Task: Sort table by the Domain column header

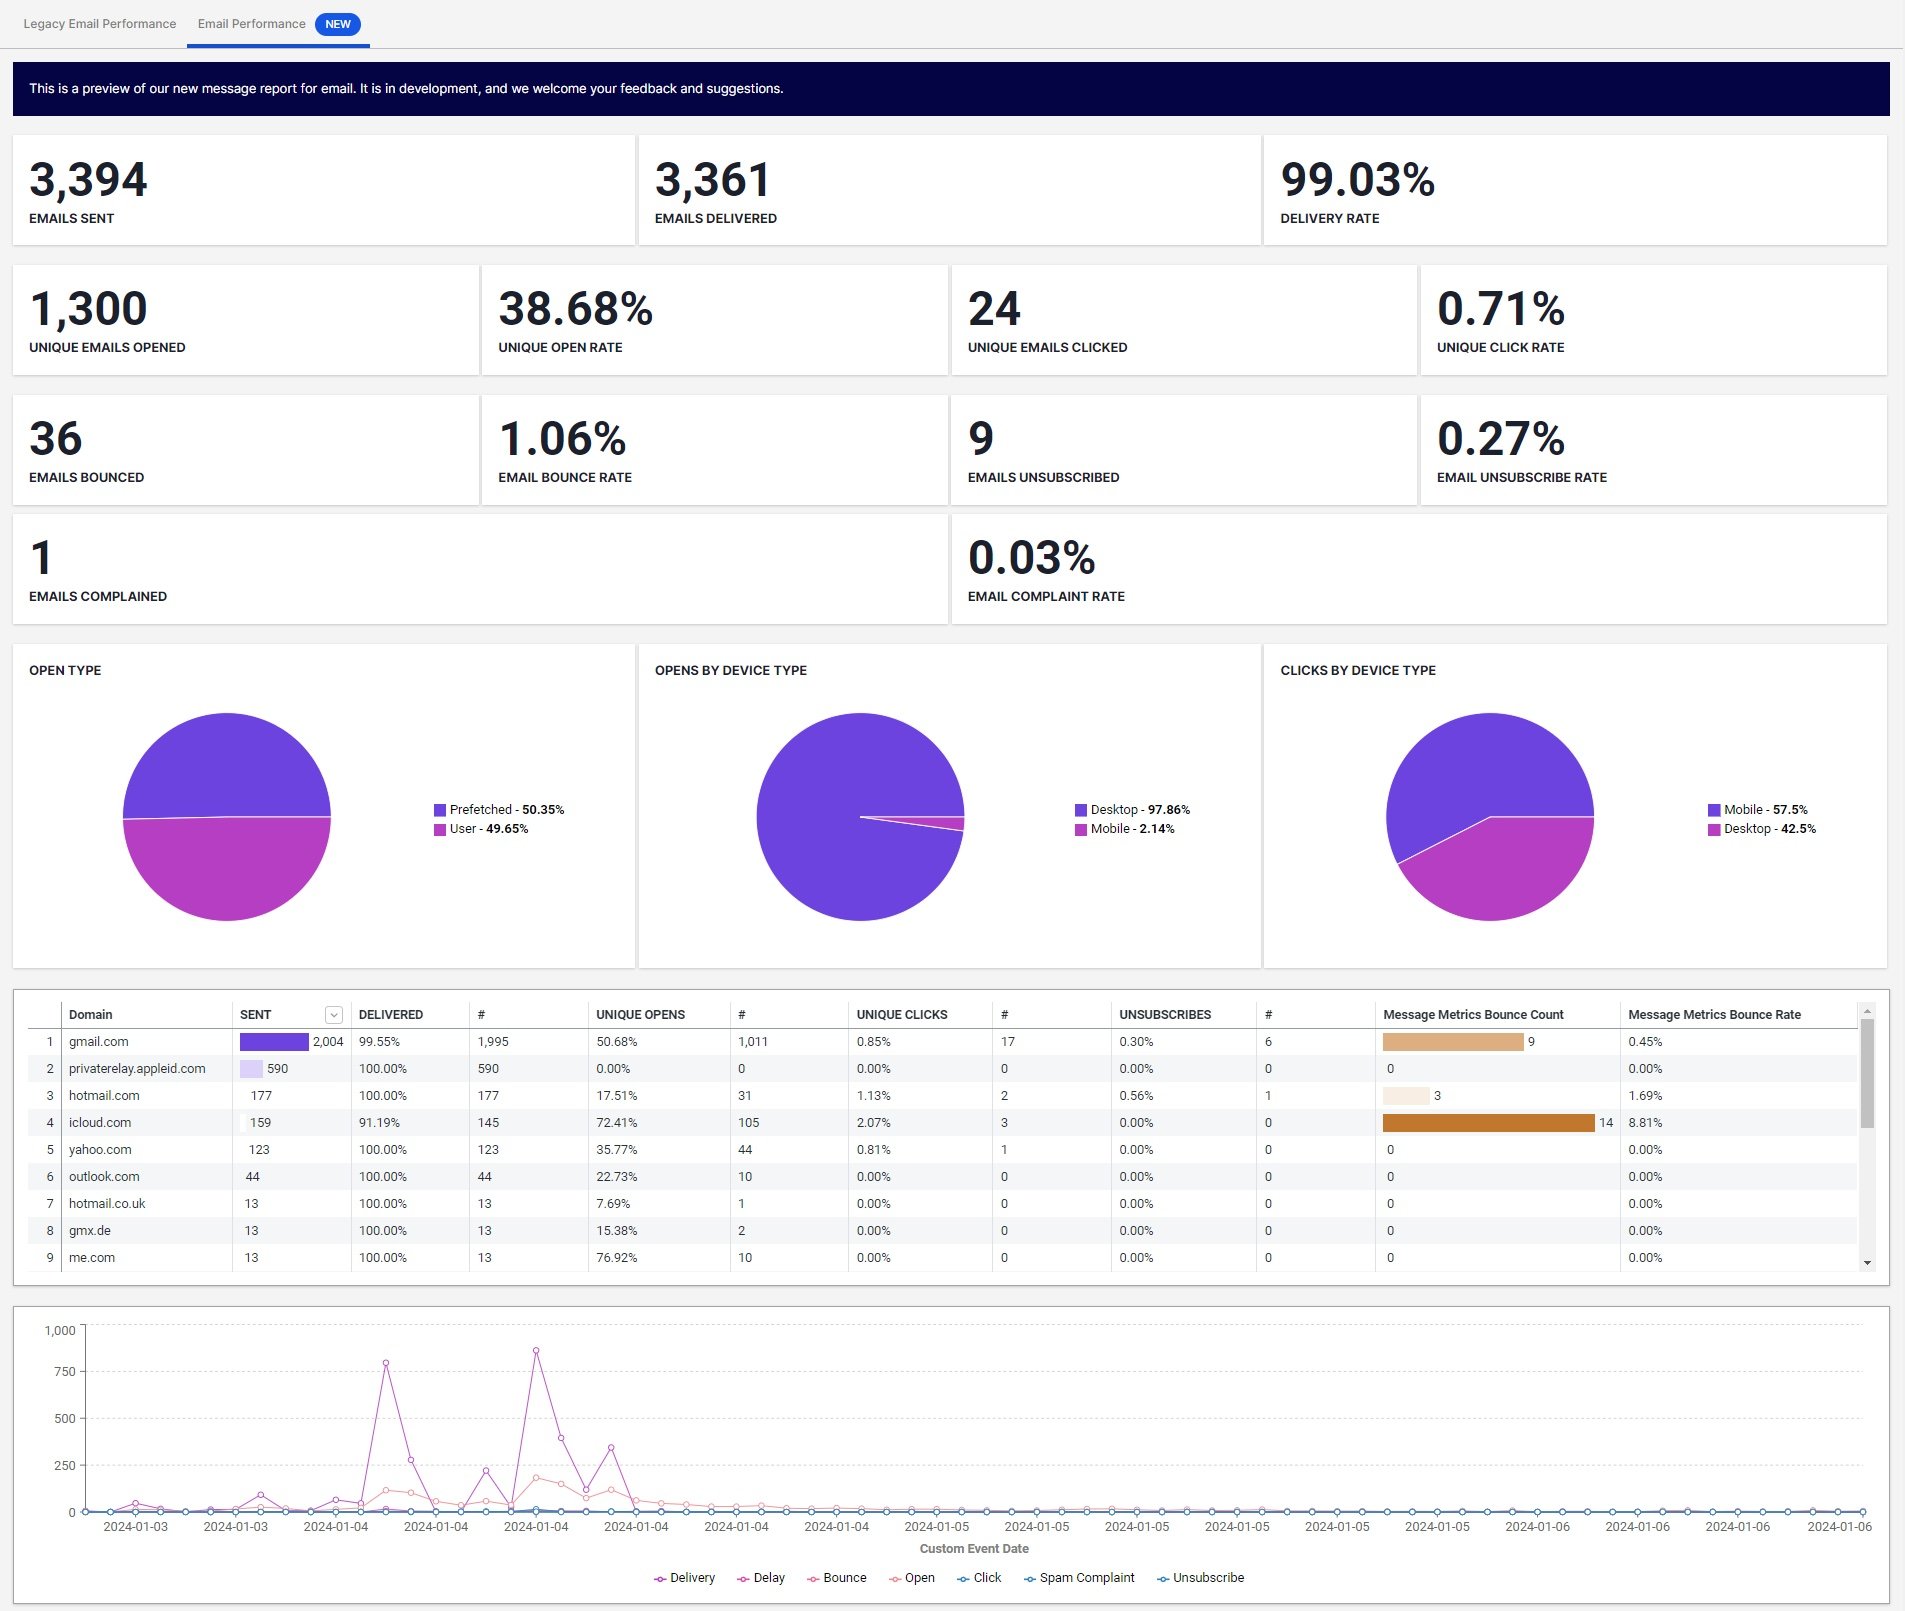Action: (91, 1014)
